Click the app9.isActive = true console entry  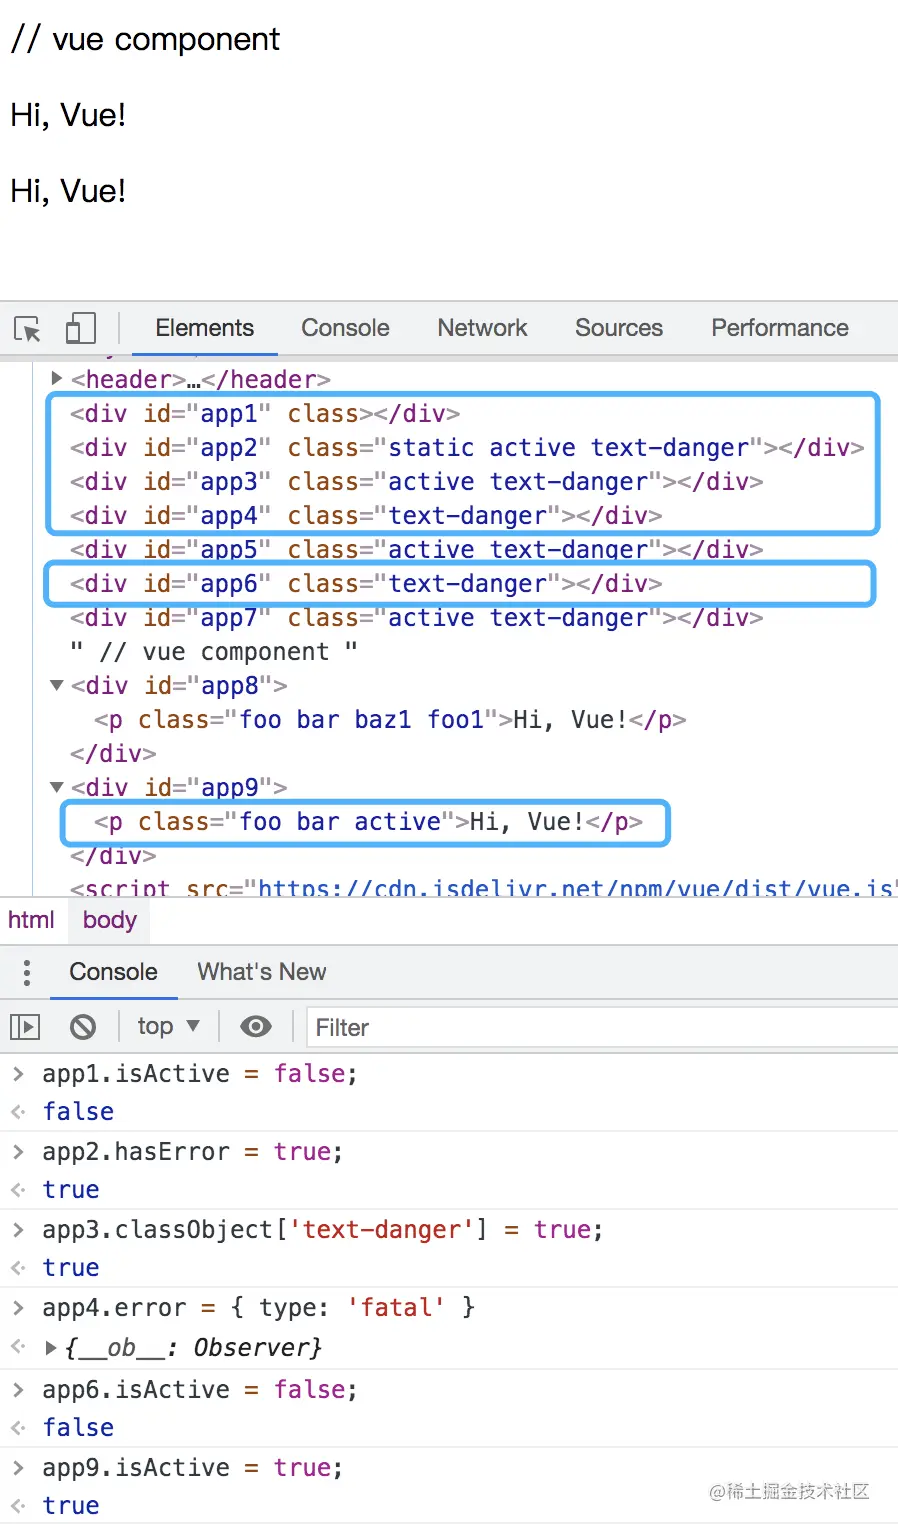coord(193,1468)
